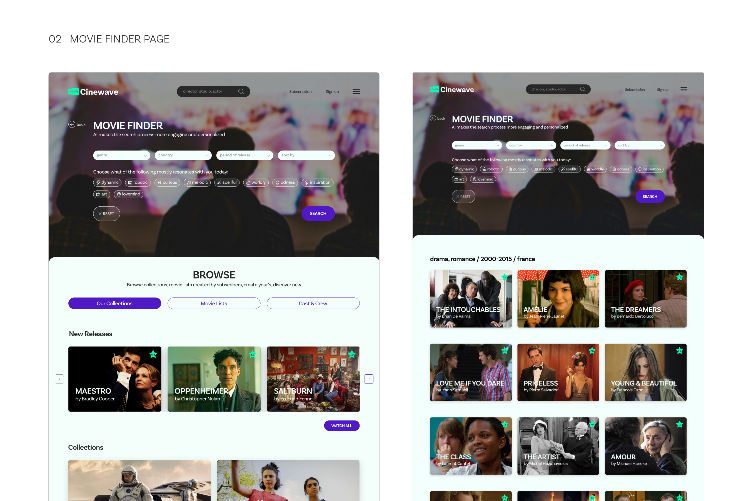Image resolution: width=751 pixels, height=501 pixels.
Task: Click the star on The Dreamers card
Action: [x=680, y=277]
